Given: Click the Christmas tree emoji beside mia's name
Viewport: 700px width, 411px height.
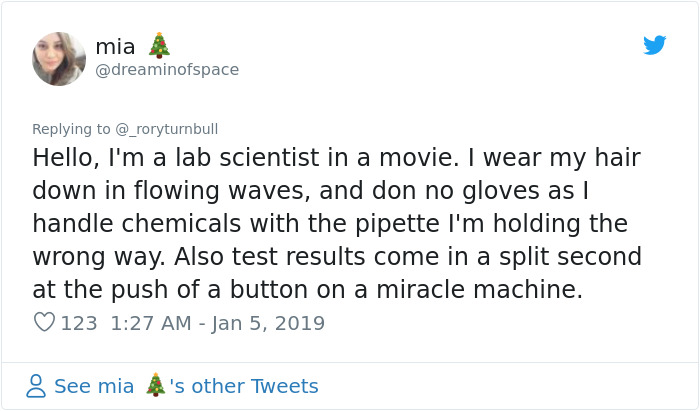Looking at the screenshot, I should click(x=159, y=46).
